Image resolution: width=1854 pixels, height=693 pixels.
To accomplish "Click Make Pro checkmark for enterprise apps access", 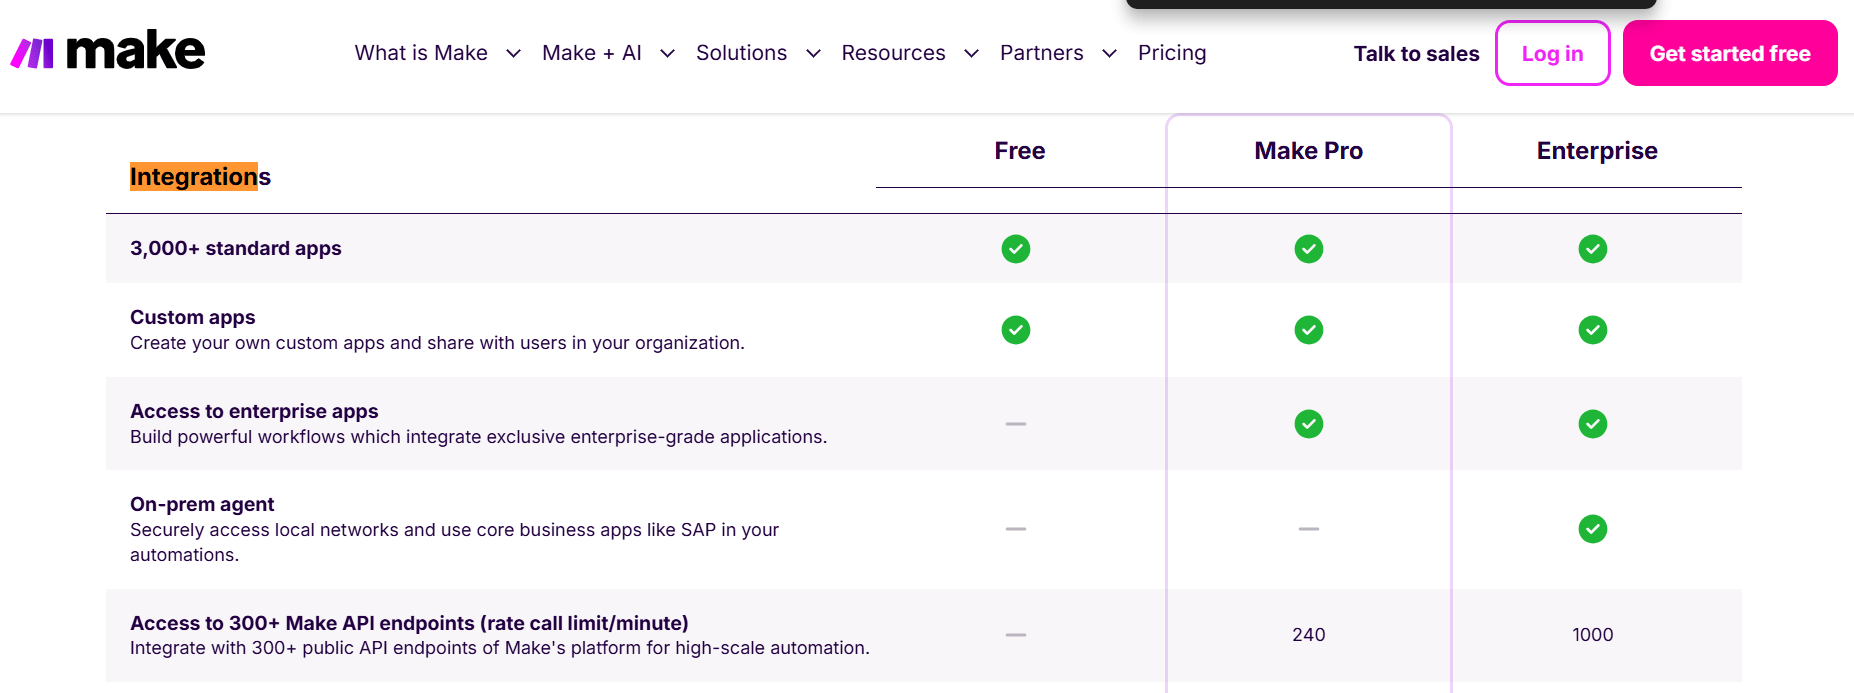I will tap(1308, 424).
